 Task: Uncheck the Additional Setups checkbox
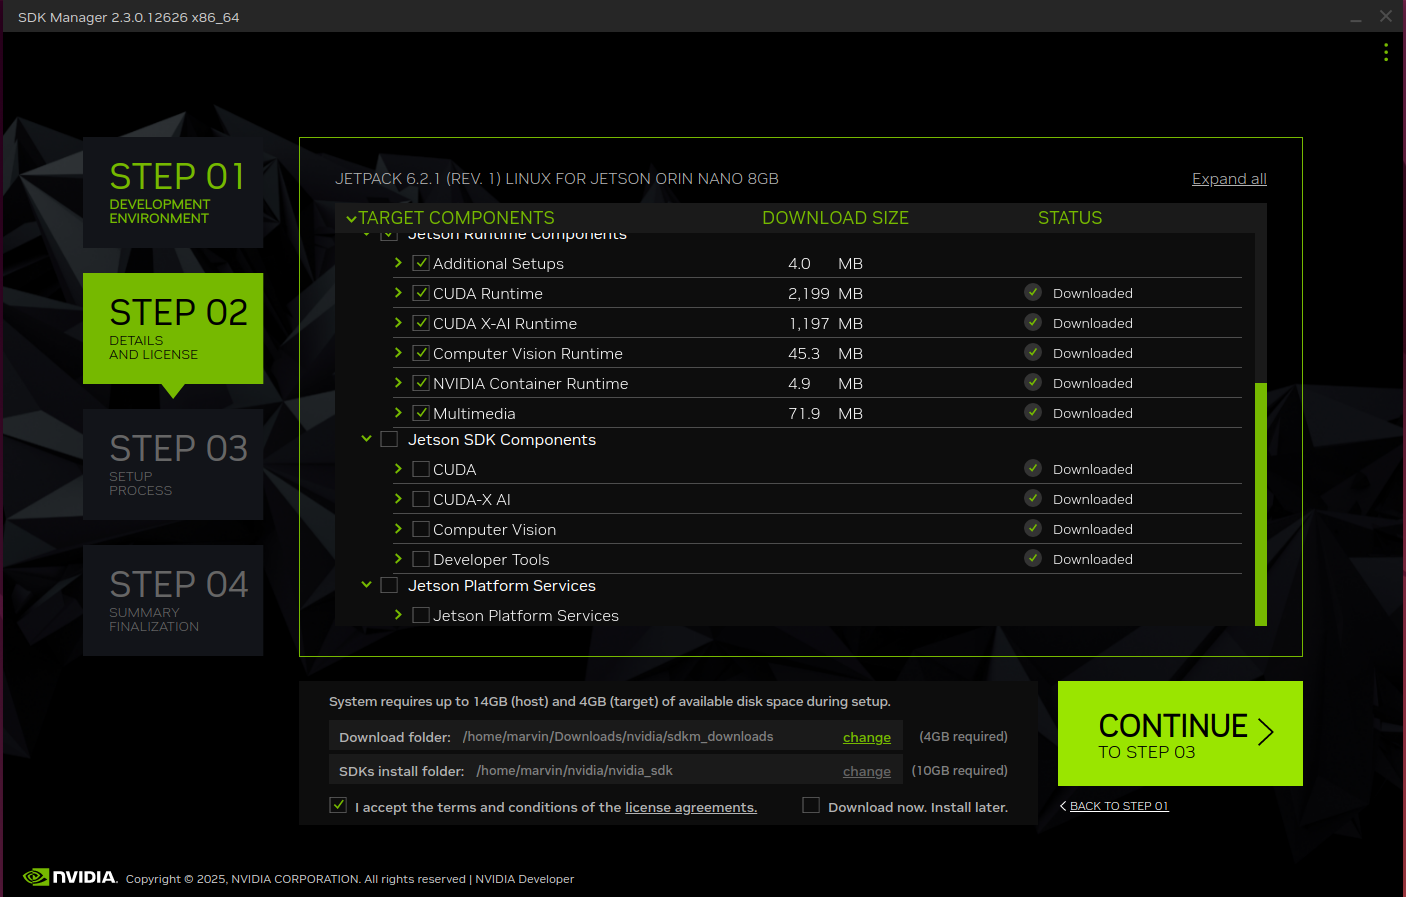tap(421, 263)
